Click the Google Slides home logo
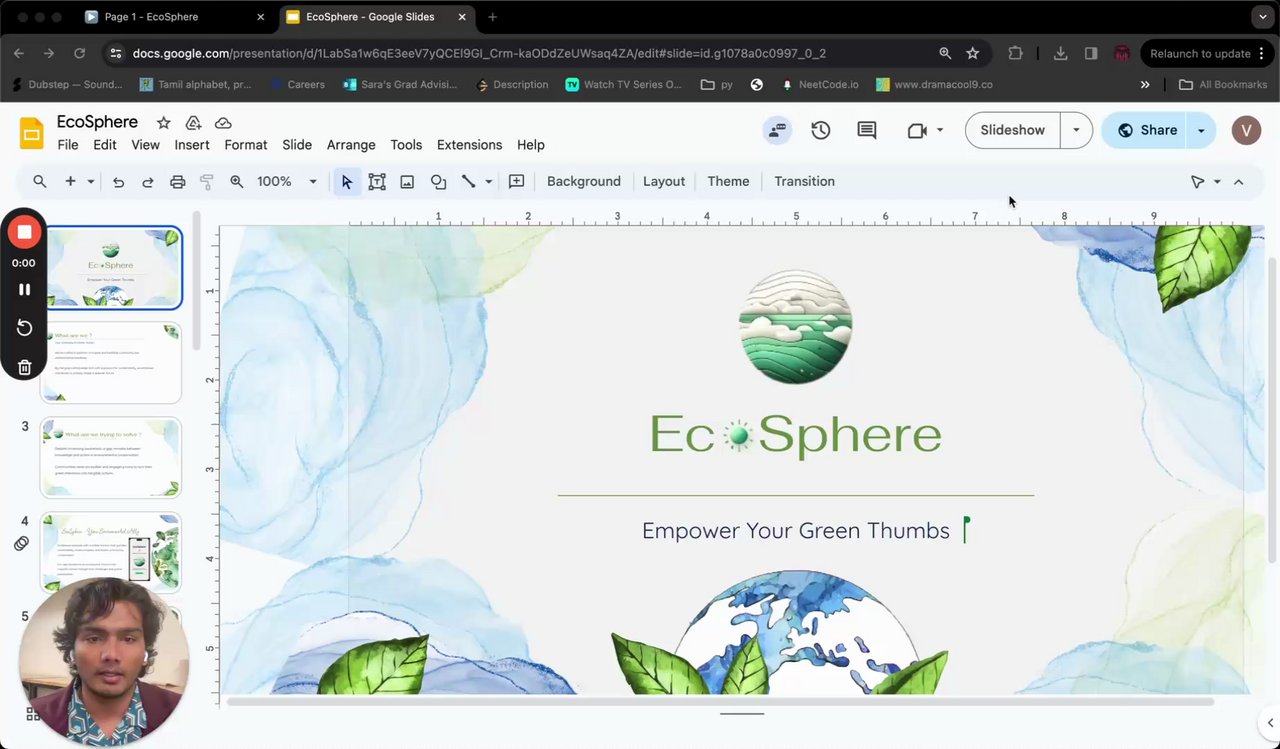1280x749 pixels. point(32,131)
